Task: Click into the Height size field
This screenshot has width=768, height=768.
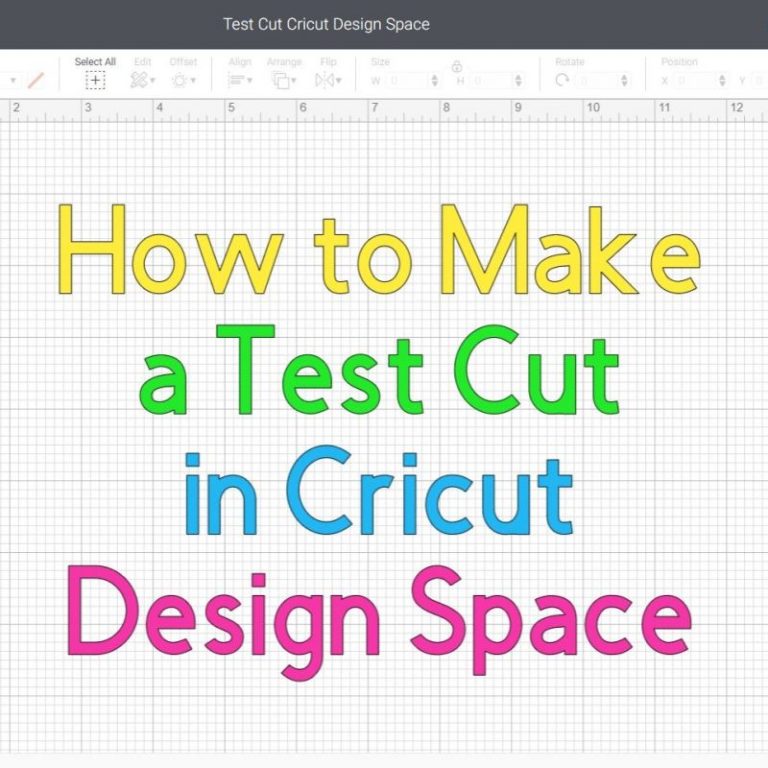Action: (x=492, y=80)
